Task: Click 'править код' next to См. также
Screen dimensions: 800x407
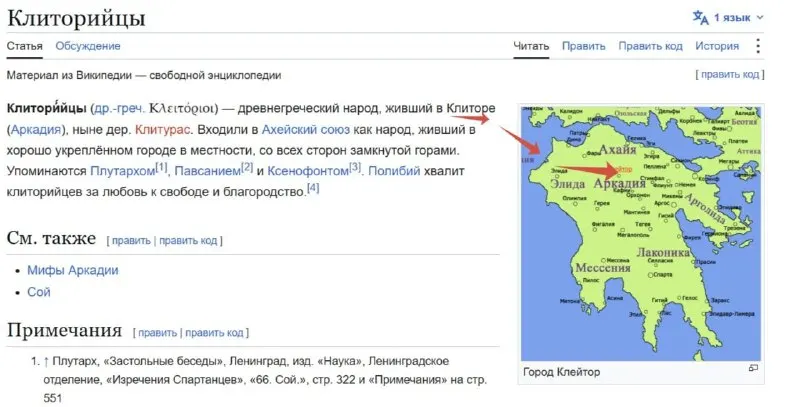Action: pos(188,240)
